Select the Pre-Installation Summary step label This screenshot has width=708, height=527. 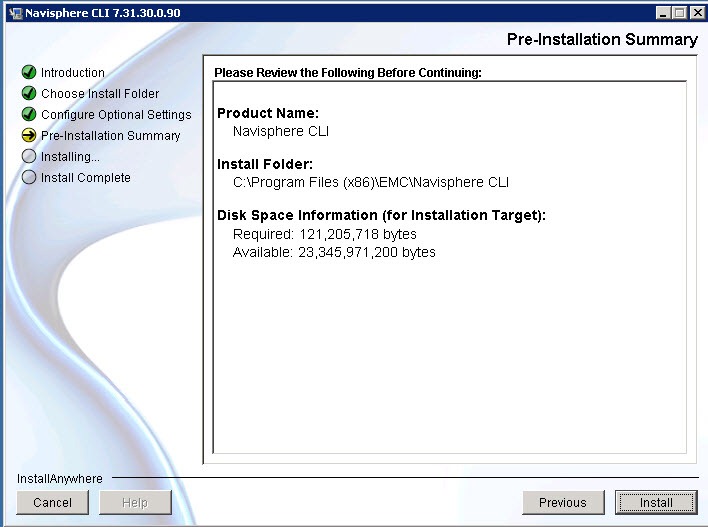(110, 135)
